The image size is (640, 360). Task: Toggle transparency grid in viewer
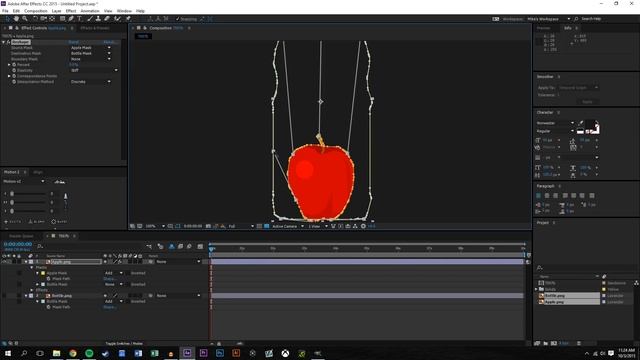pos(267,226)
